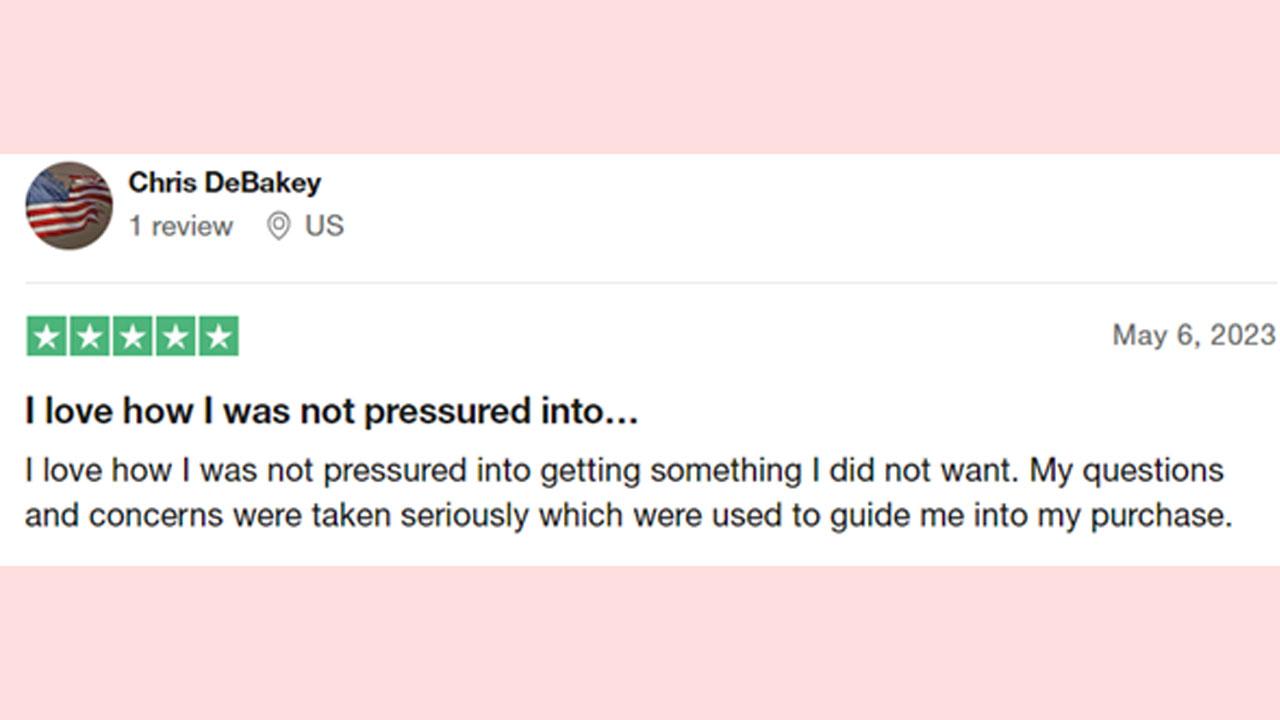Click the fifth green rating star
This screenshot has width=1280, height=720.
tap(218, 336)
